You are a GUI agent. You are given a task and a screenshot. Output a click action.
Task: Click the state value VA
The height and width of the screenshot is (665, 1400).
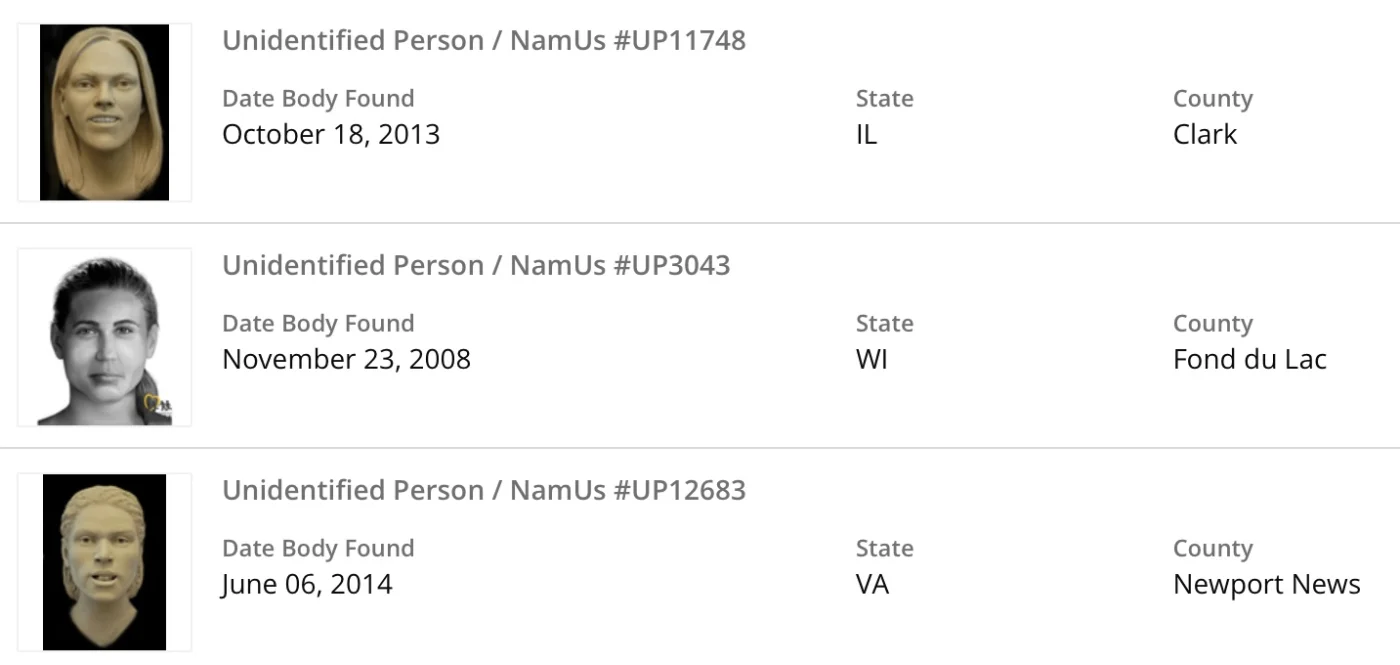point(872,584)
